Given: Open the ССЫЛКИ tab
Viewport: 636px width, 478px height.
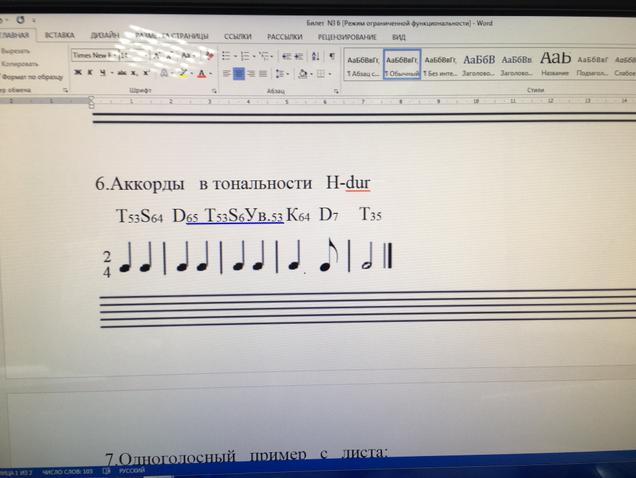Looking at the screenshot, I should (238, 37).
